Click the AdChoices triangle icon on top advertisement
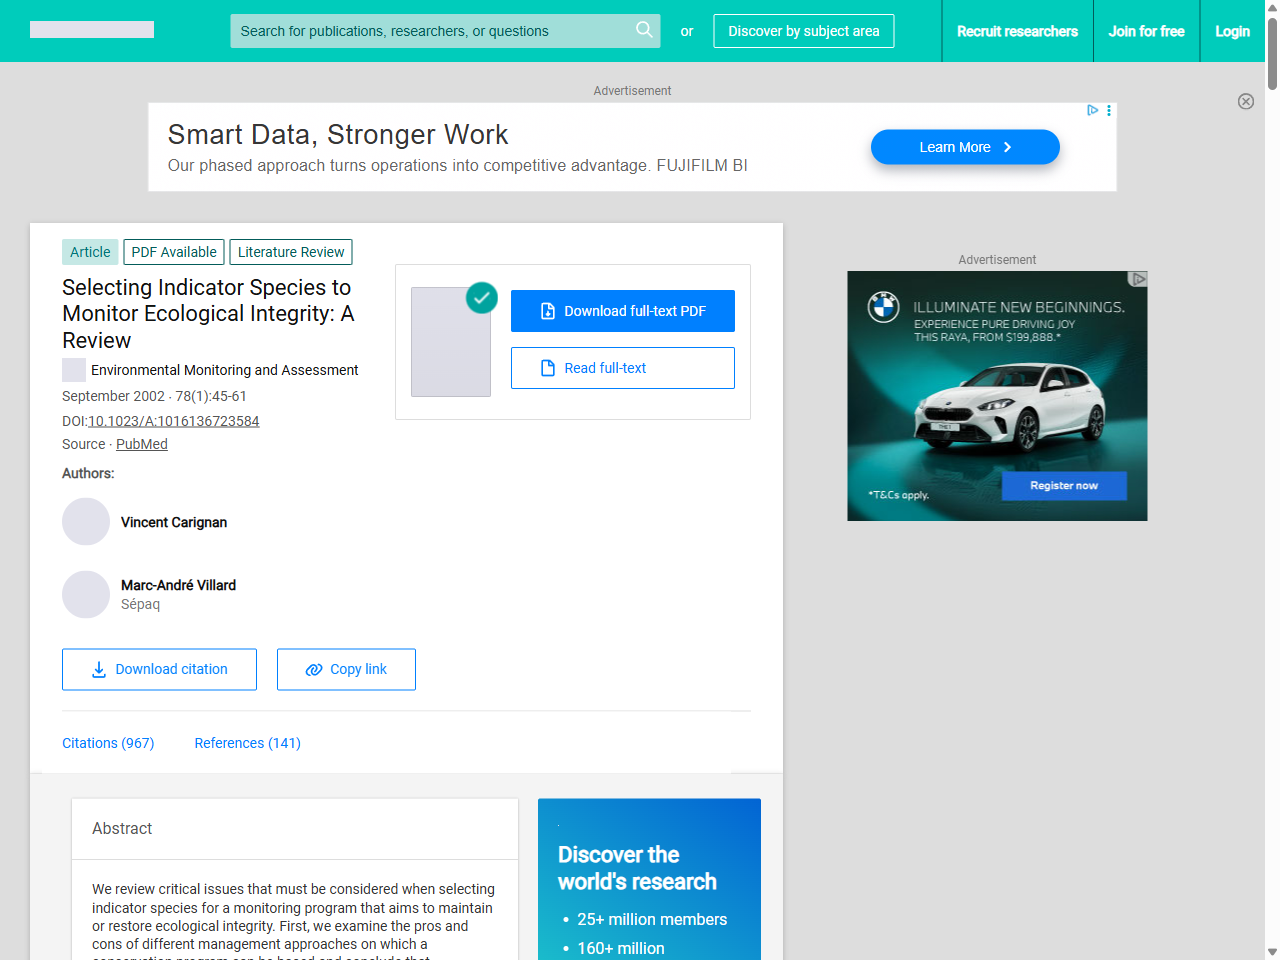This screenshot has height=960, width=1280. coord(1091,110)
